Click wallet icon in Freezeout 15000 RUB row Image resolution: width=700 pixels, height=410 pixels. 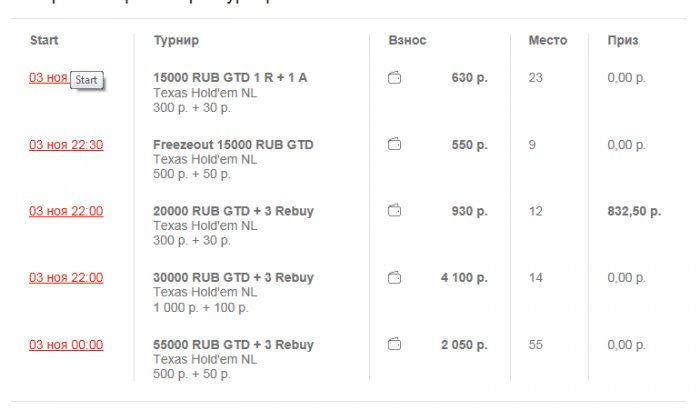(x=395, y=145)
